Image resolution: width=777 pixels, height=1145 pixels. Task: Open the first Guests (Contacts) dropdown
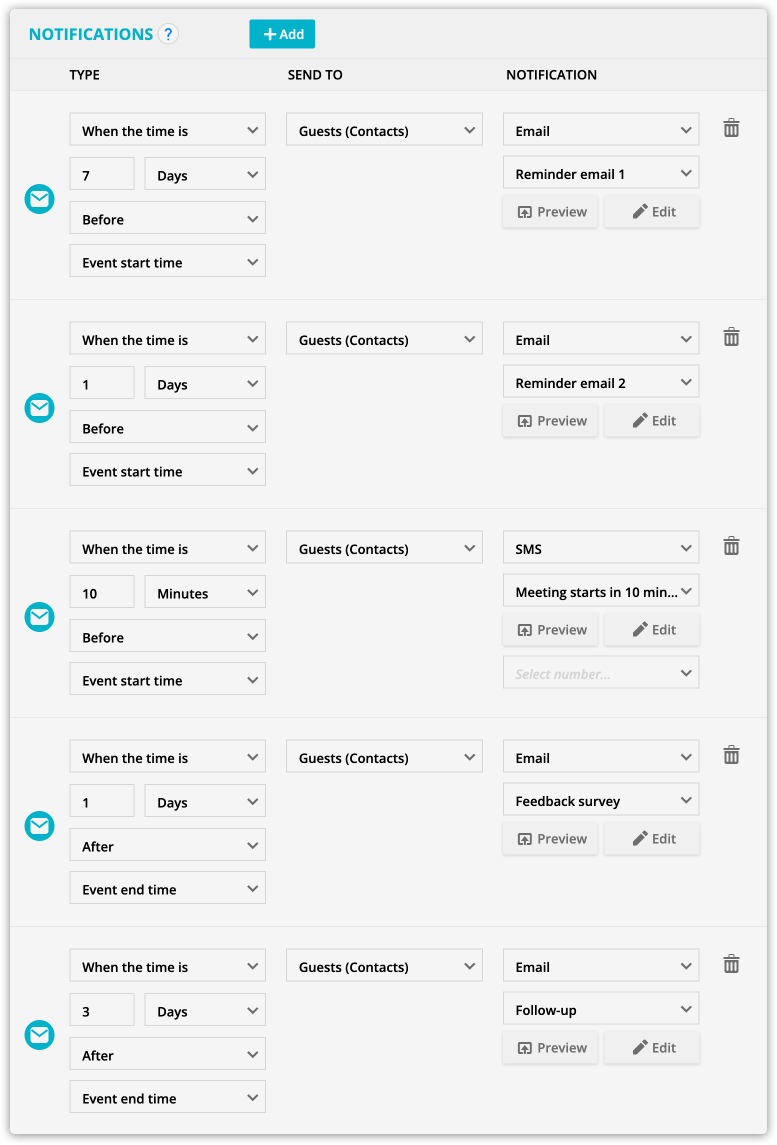[x=384, y=131]
